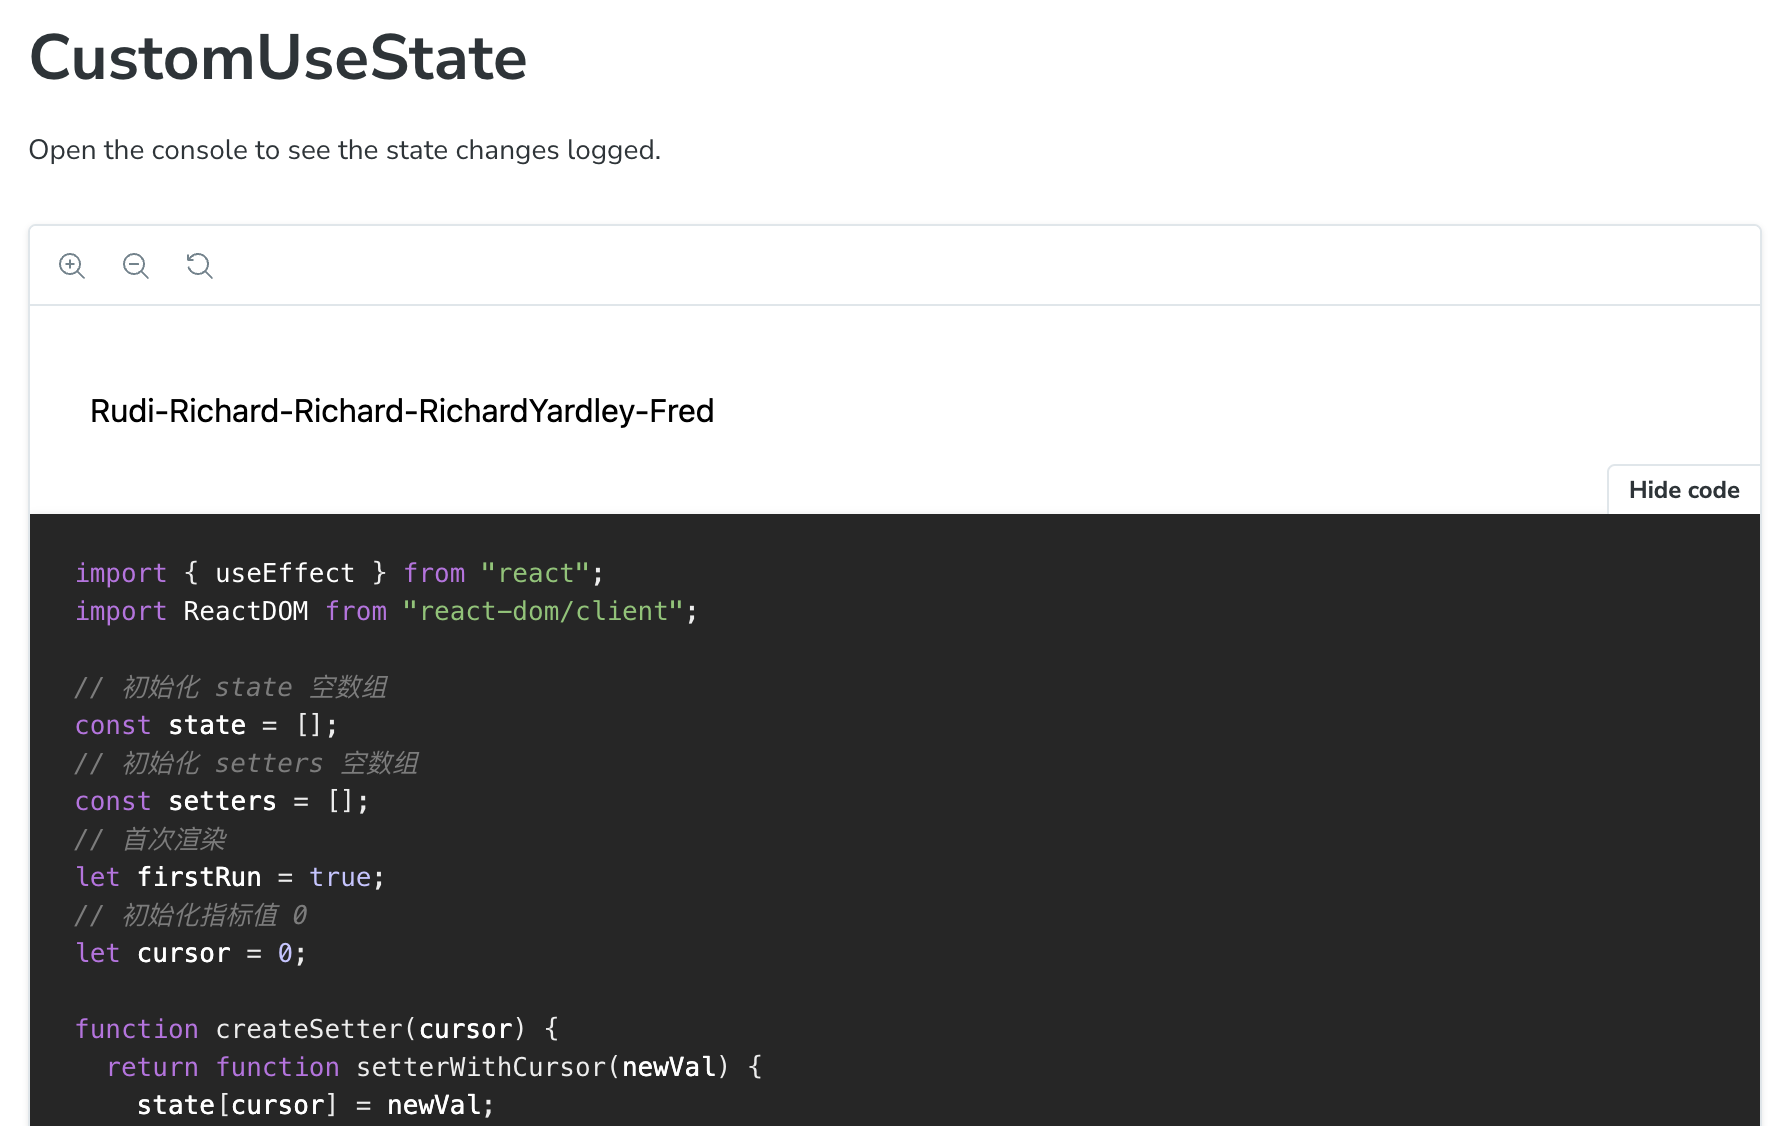Click the 'let firstRun = true' line
This screenshot has width=1778, height=1126.
tap(230, 877)
